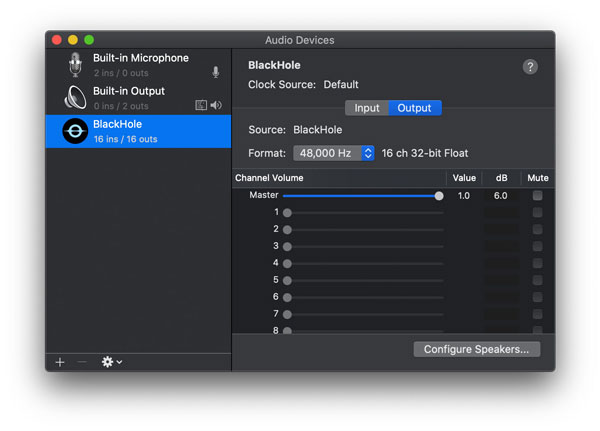This screenshot has width=600, height=431.
Task: Click the BlackHole heading in details pane
Action: pyautogui.click(x=274, y=65)
